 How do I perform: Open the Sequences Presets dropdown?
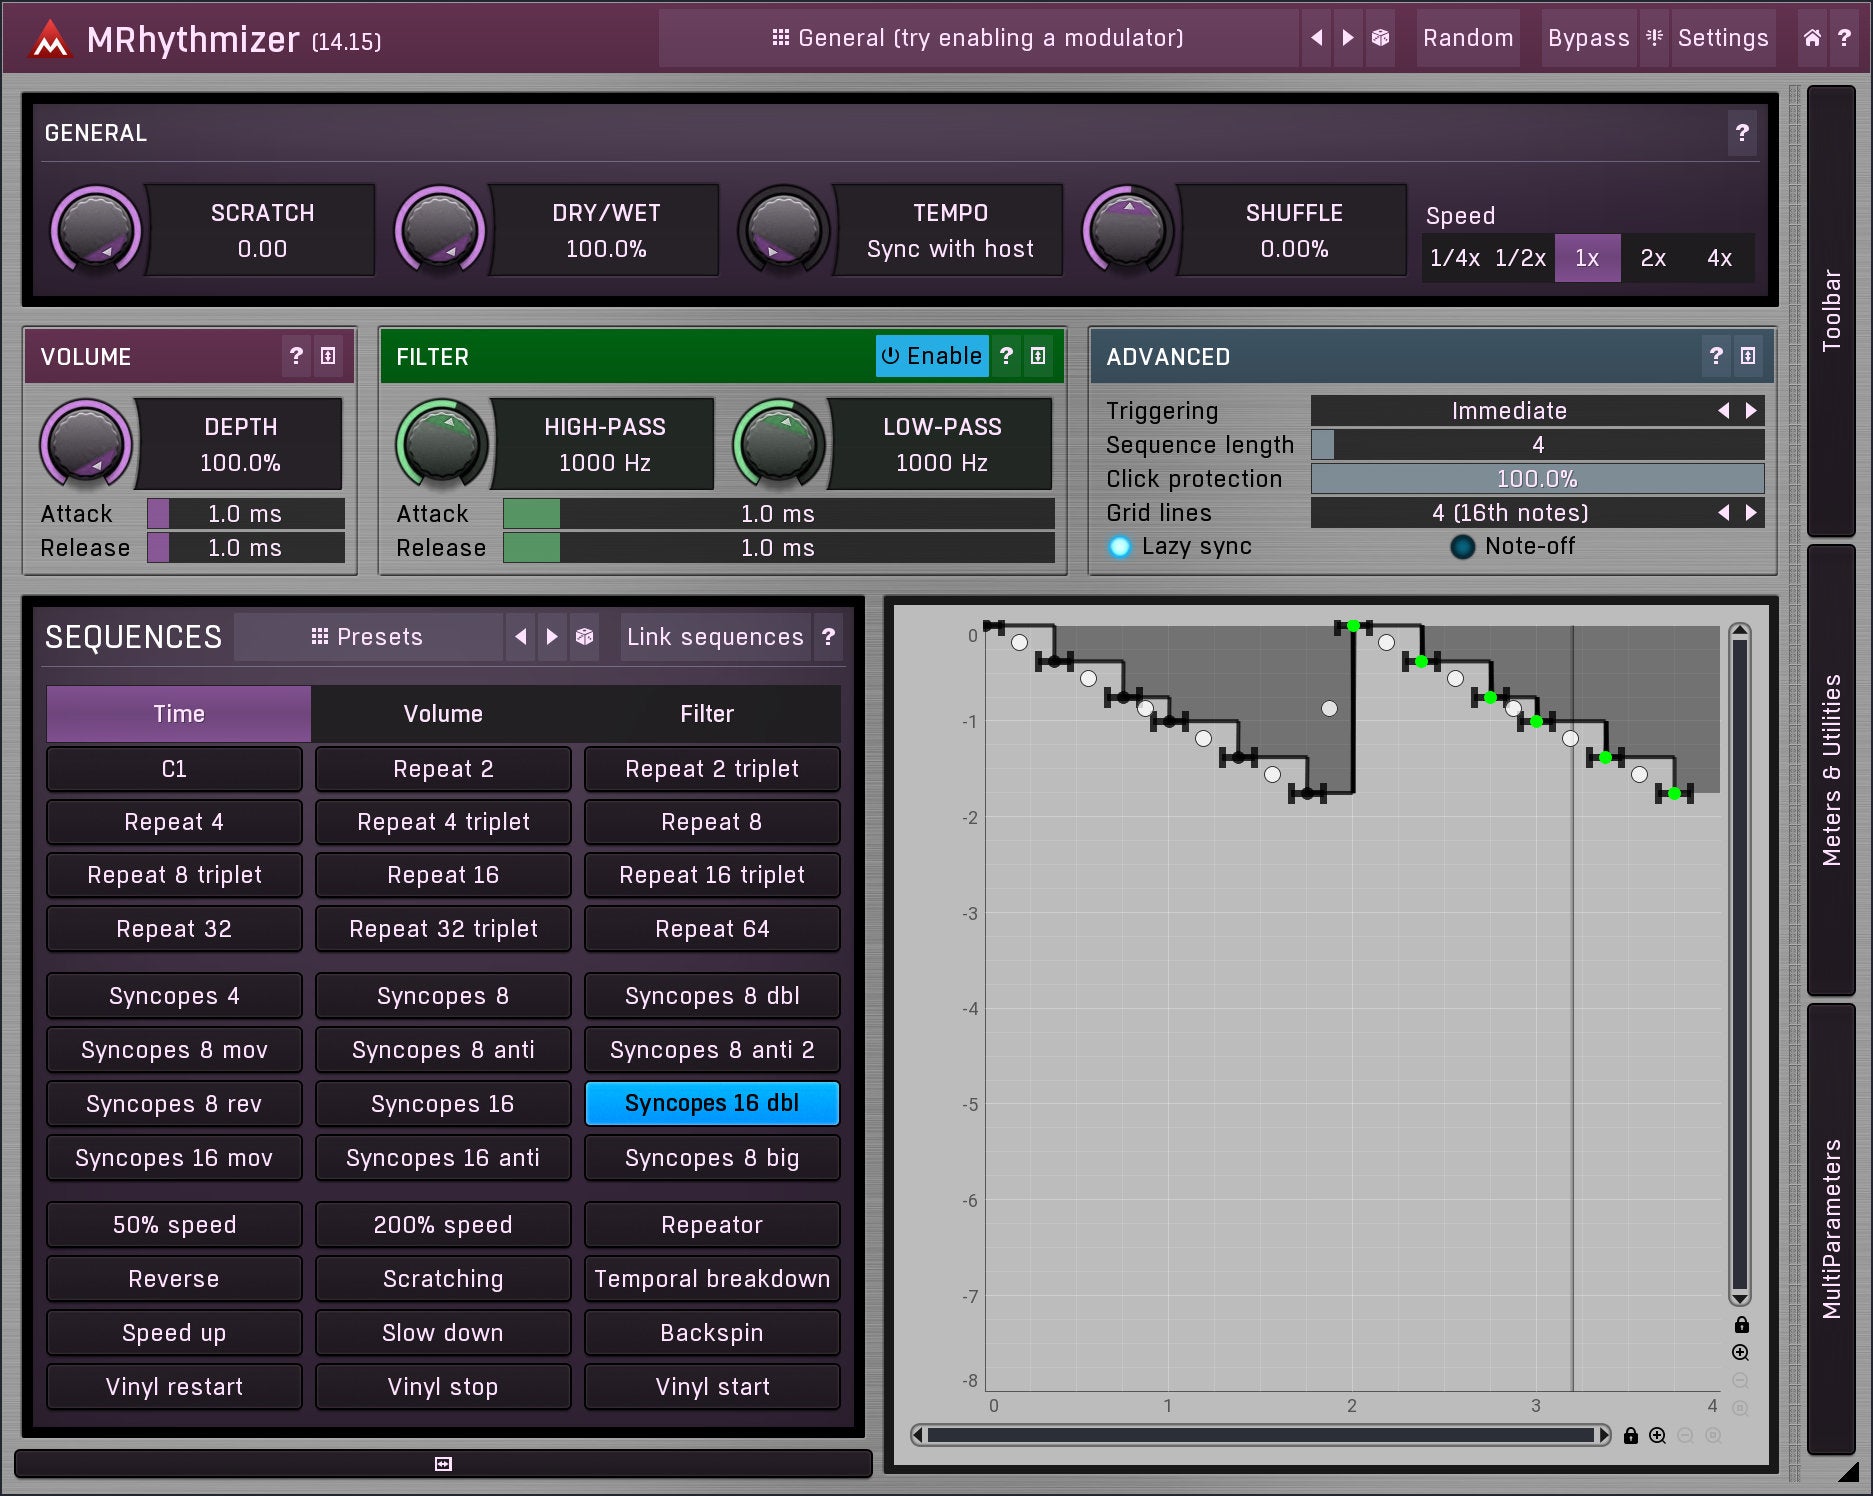click(x=368, y=637)
